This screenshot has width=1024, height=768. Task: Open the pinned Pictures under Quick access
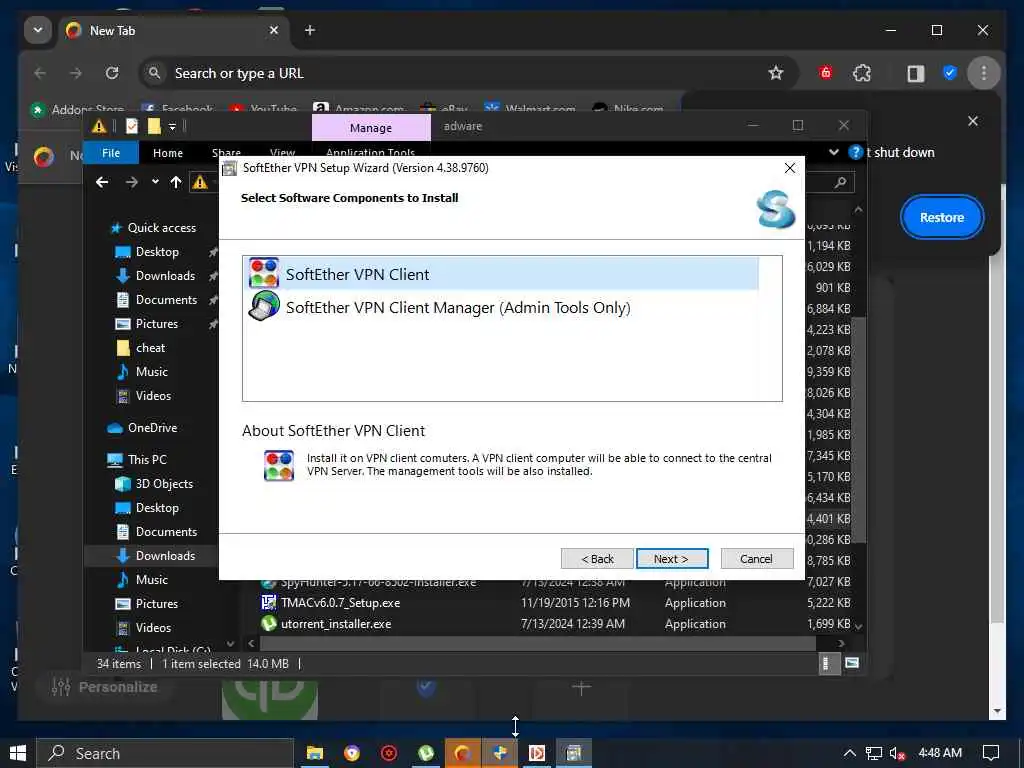(x=157, y=324)
